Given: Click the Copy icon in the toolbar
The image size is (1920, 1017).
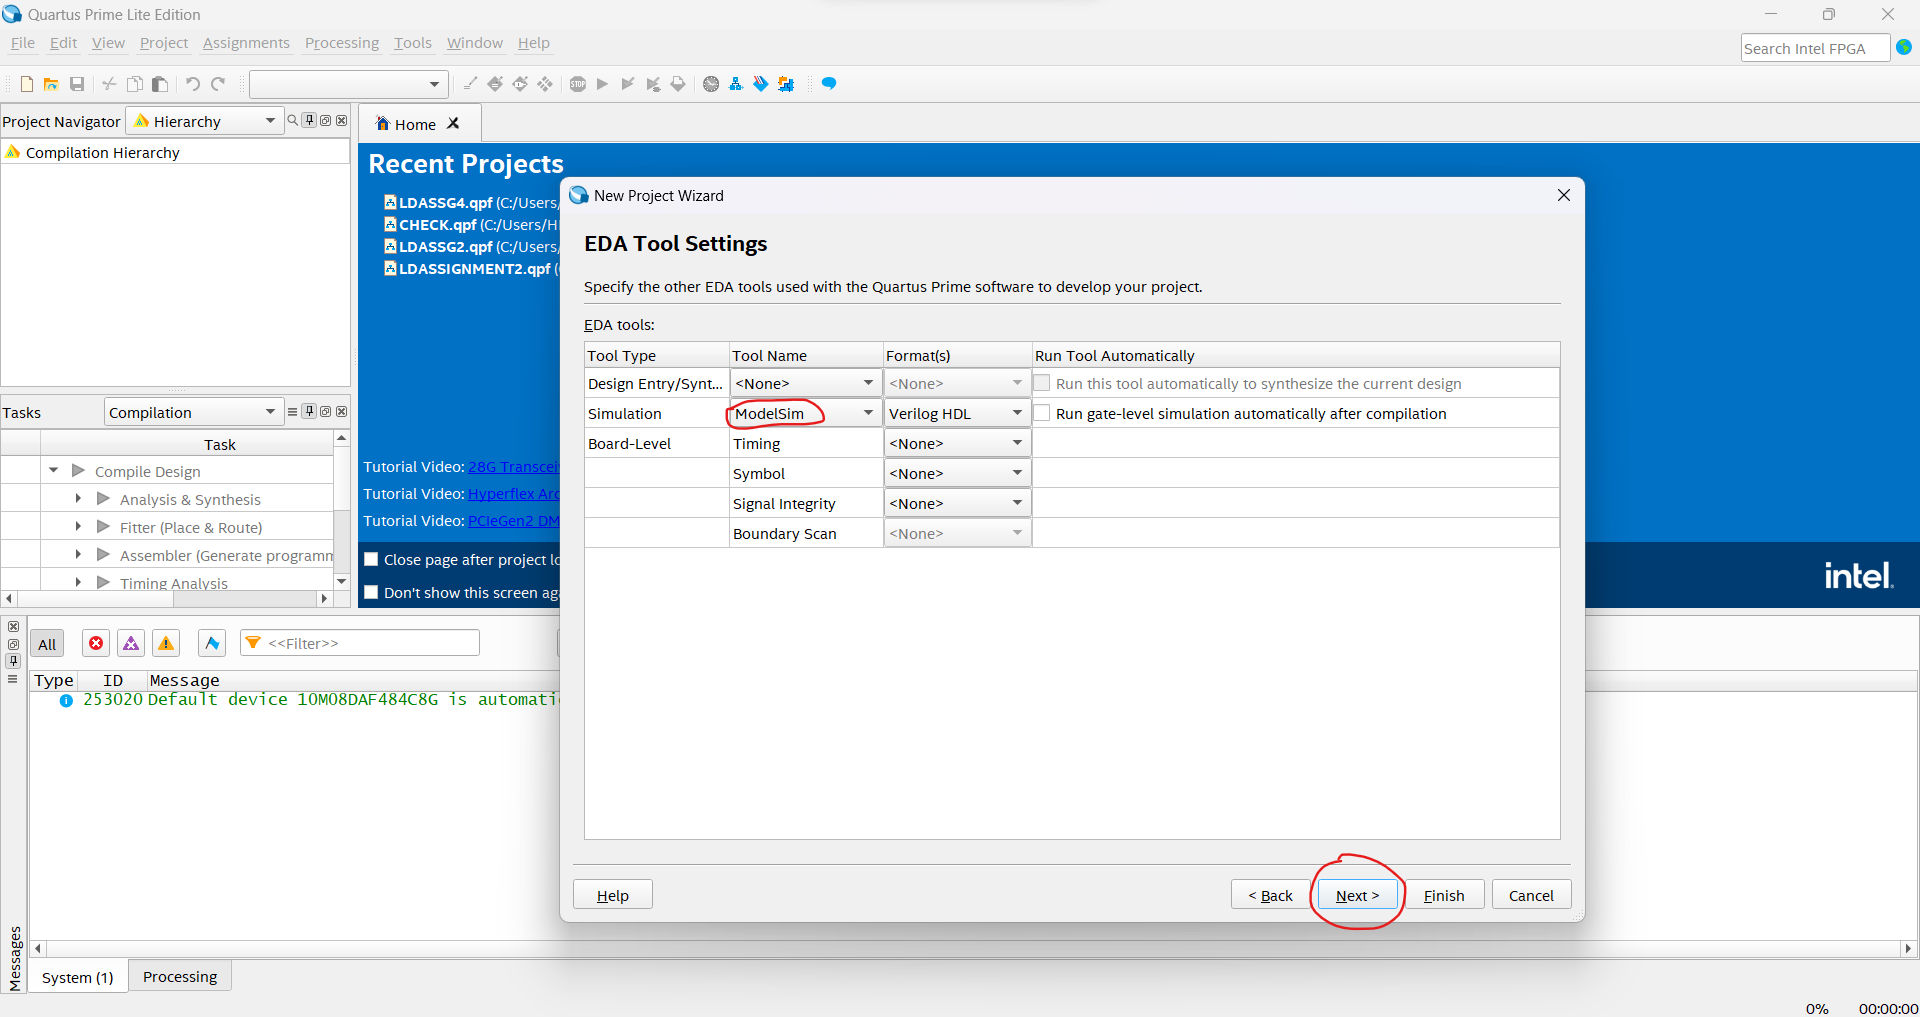Looking at the screenshot, I should click(135, 84).
